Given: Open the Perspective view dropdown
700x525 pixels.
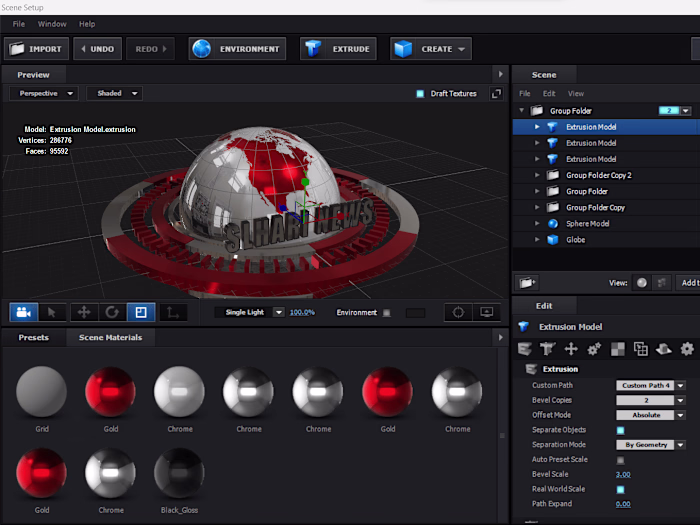Looking at the screenshot, I should click(44, 93).
